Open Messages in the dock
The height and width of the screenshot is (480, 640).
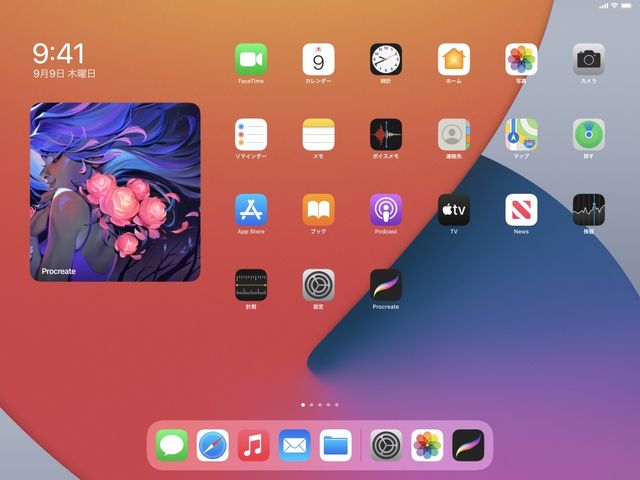click(x=171, y=445)
